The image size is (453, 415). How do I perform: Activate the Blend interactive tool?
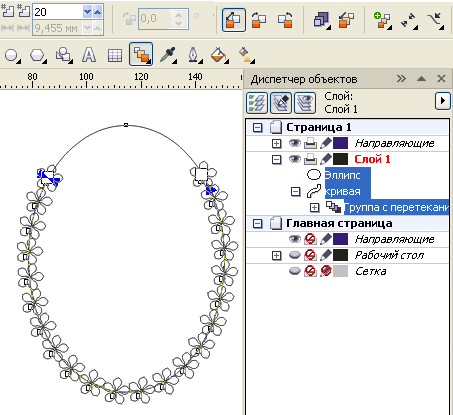141,54
